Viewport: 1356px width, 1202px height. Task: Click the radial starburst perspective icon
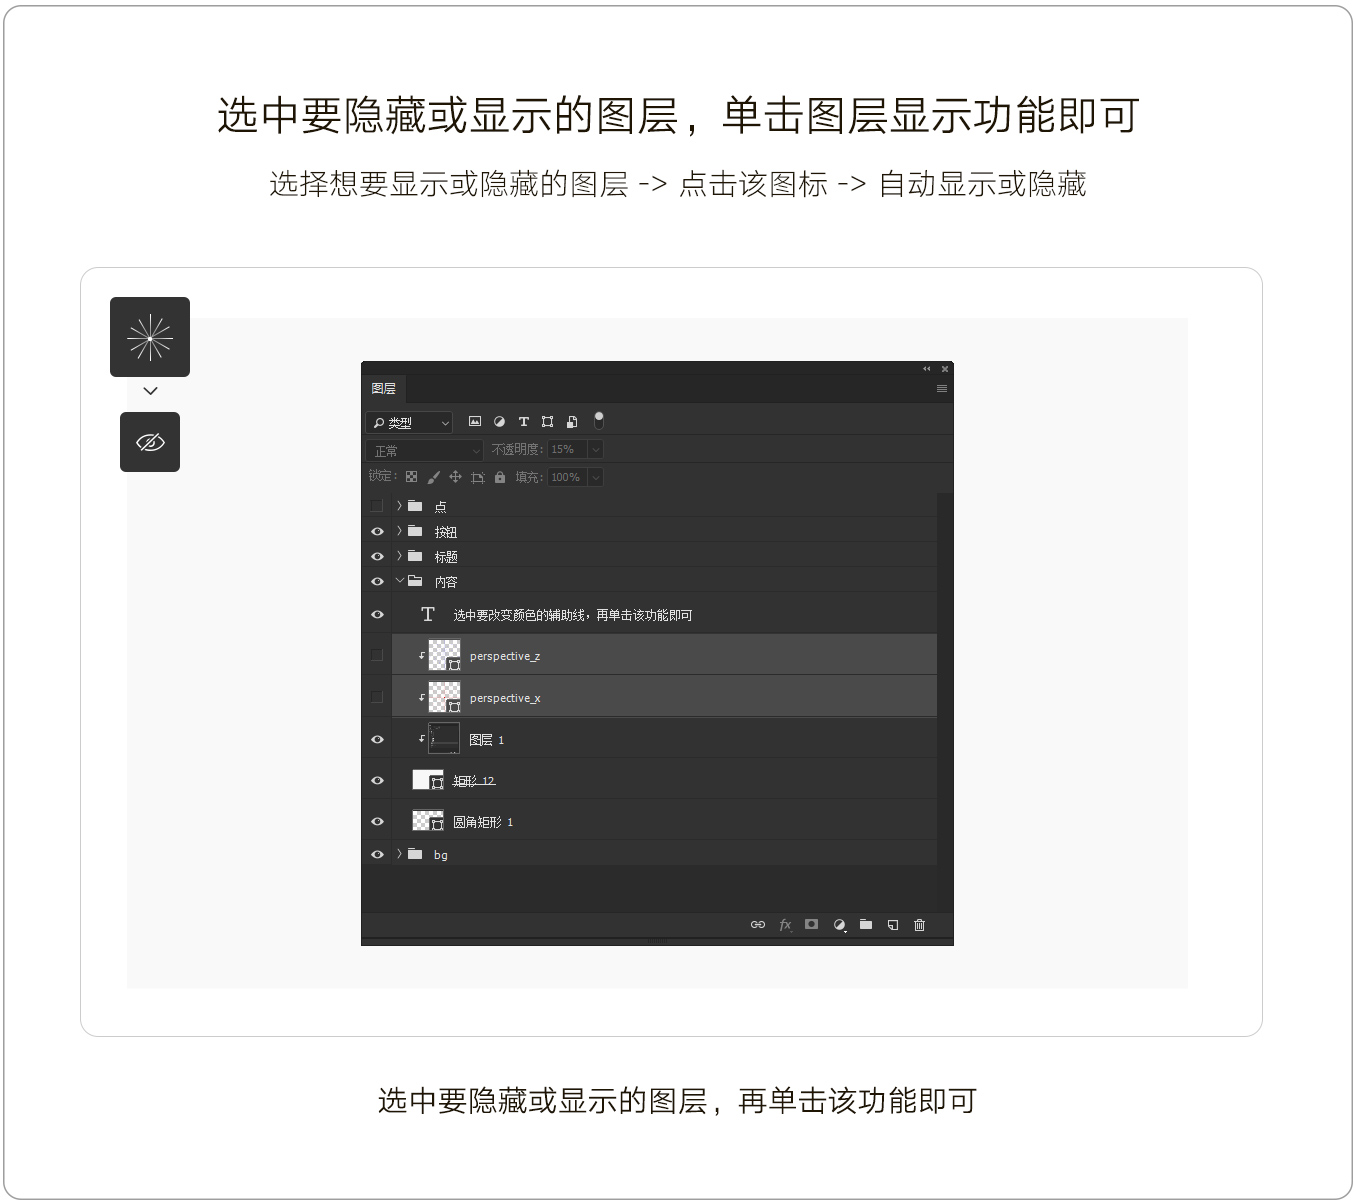point(150,338)
